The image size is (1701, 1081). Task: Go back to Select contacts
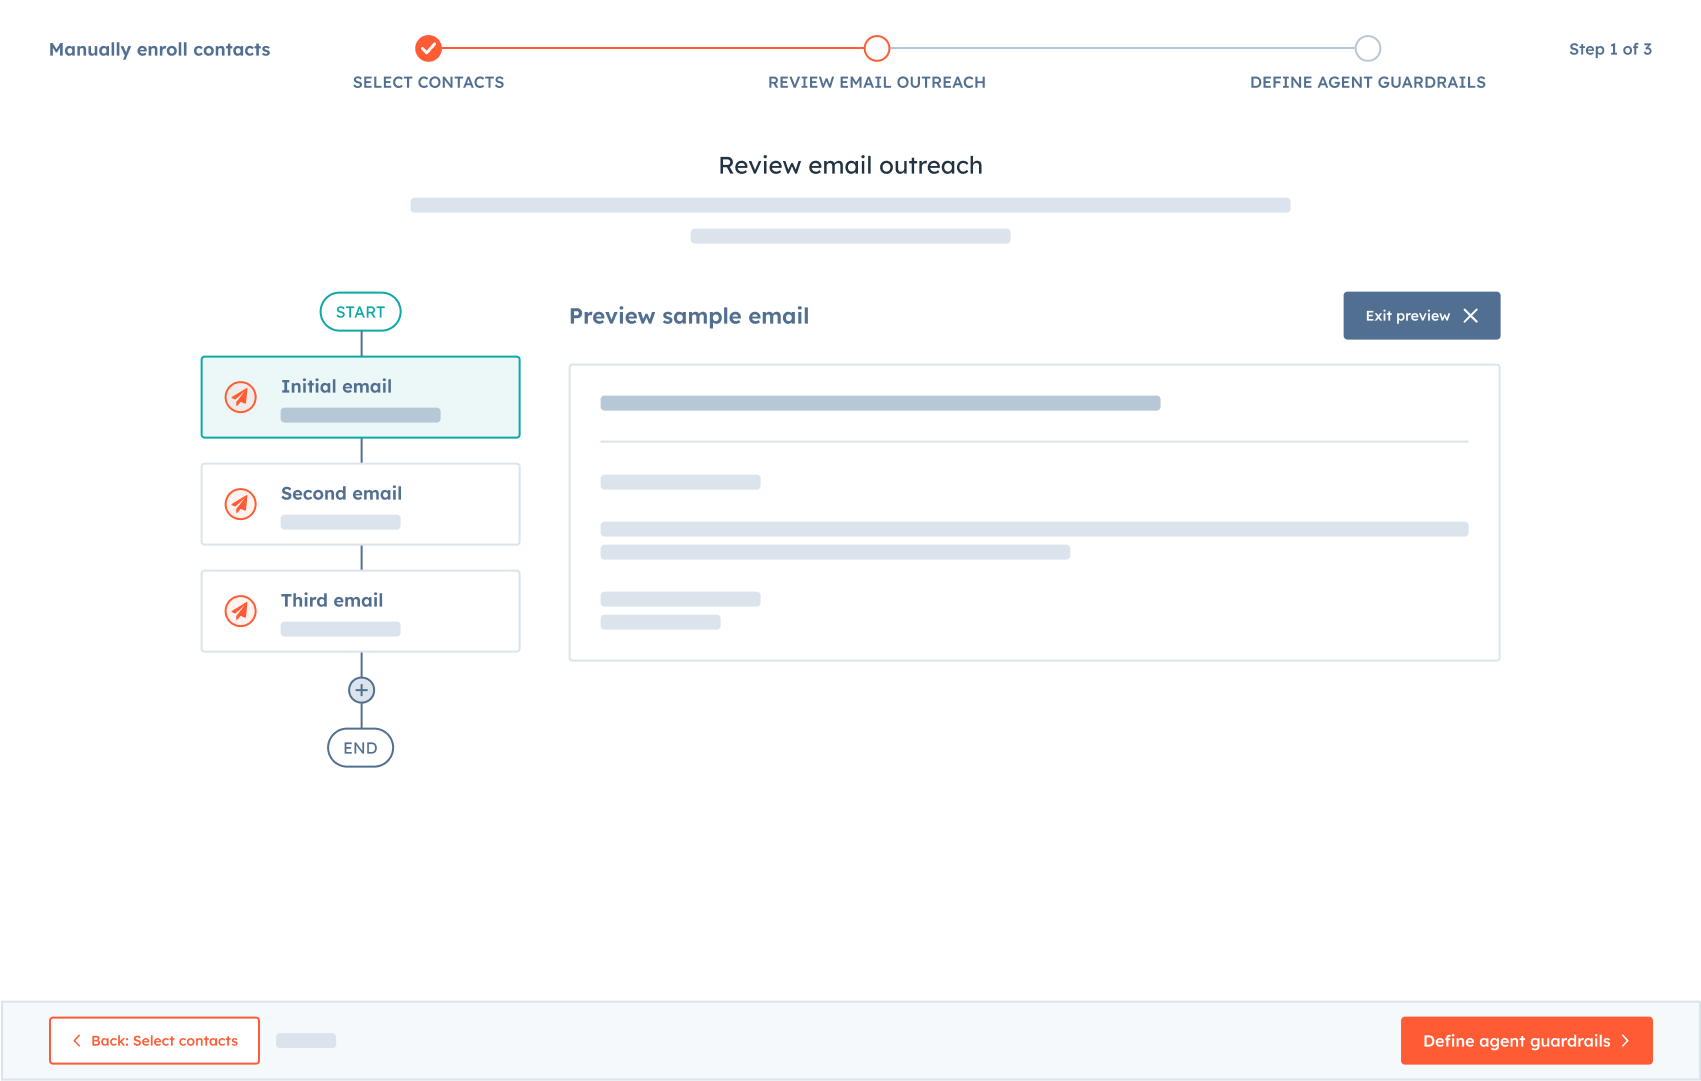154,1041
